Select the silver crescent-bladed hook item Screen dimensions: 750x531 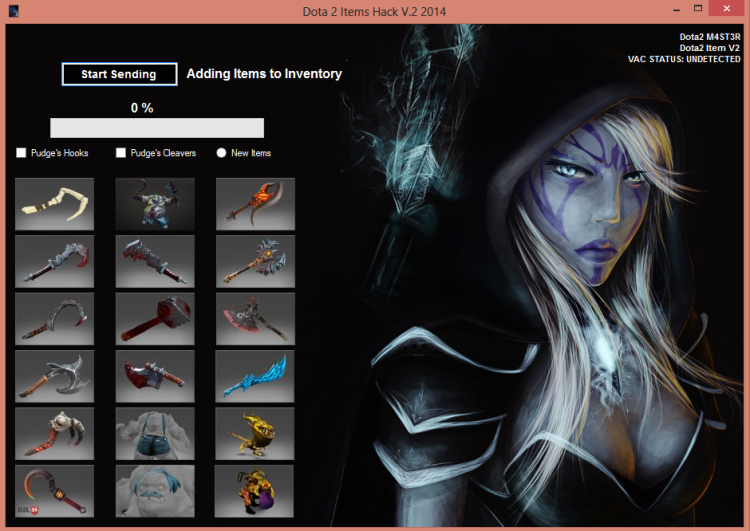coord(55,376)
